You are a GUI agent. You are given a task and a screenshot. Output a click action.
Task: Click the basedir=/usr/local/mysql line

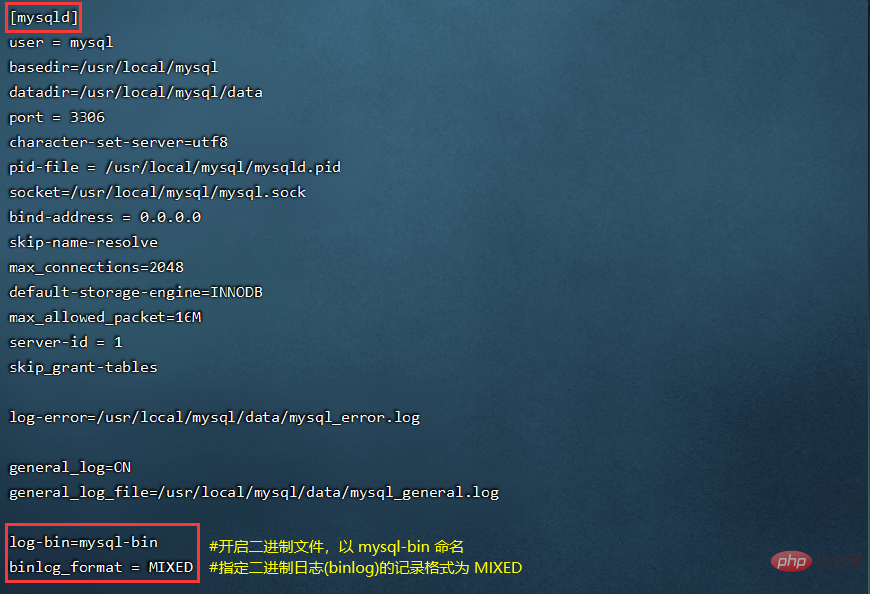pos(114,68)
